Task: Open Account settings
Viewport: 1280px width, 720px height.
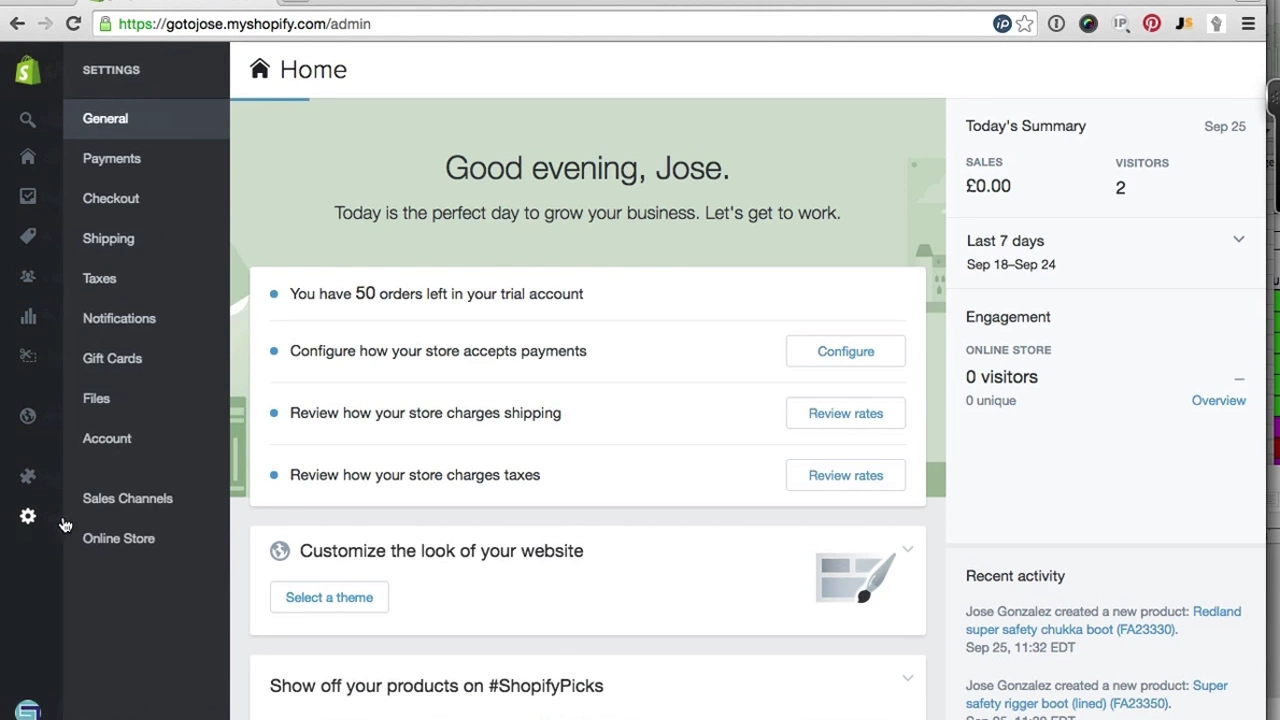Action: (x=107, y=438)
